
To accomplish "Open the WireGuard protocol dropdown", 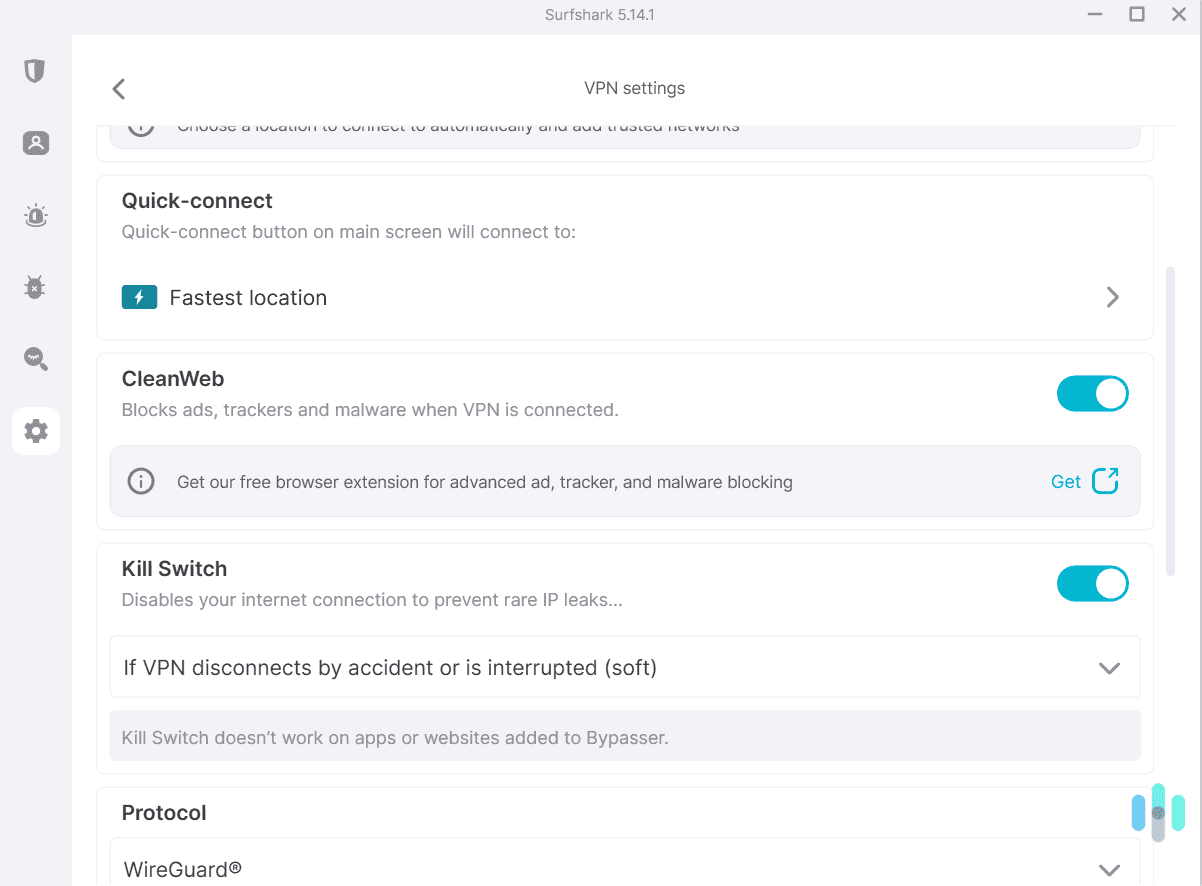I will [x=1109, y=870].
